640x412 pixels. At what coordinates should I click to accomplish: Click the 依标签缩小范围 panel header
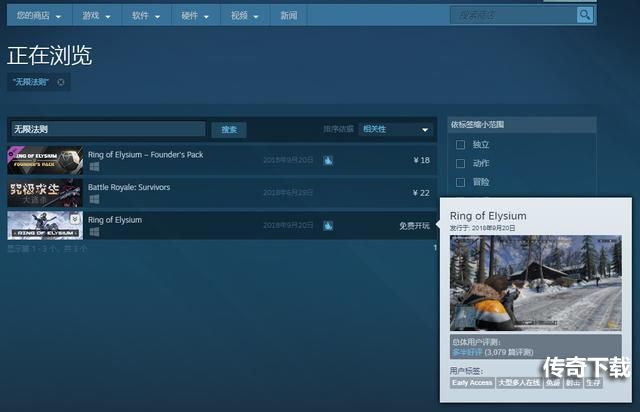(522, 125)
